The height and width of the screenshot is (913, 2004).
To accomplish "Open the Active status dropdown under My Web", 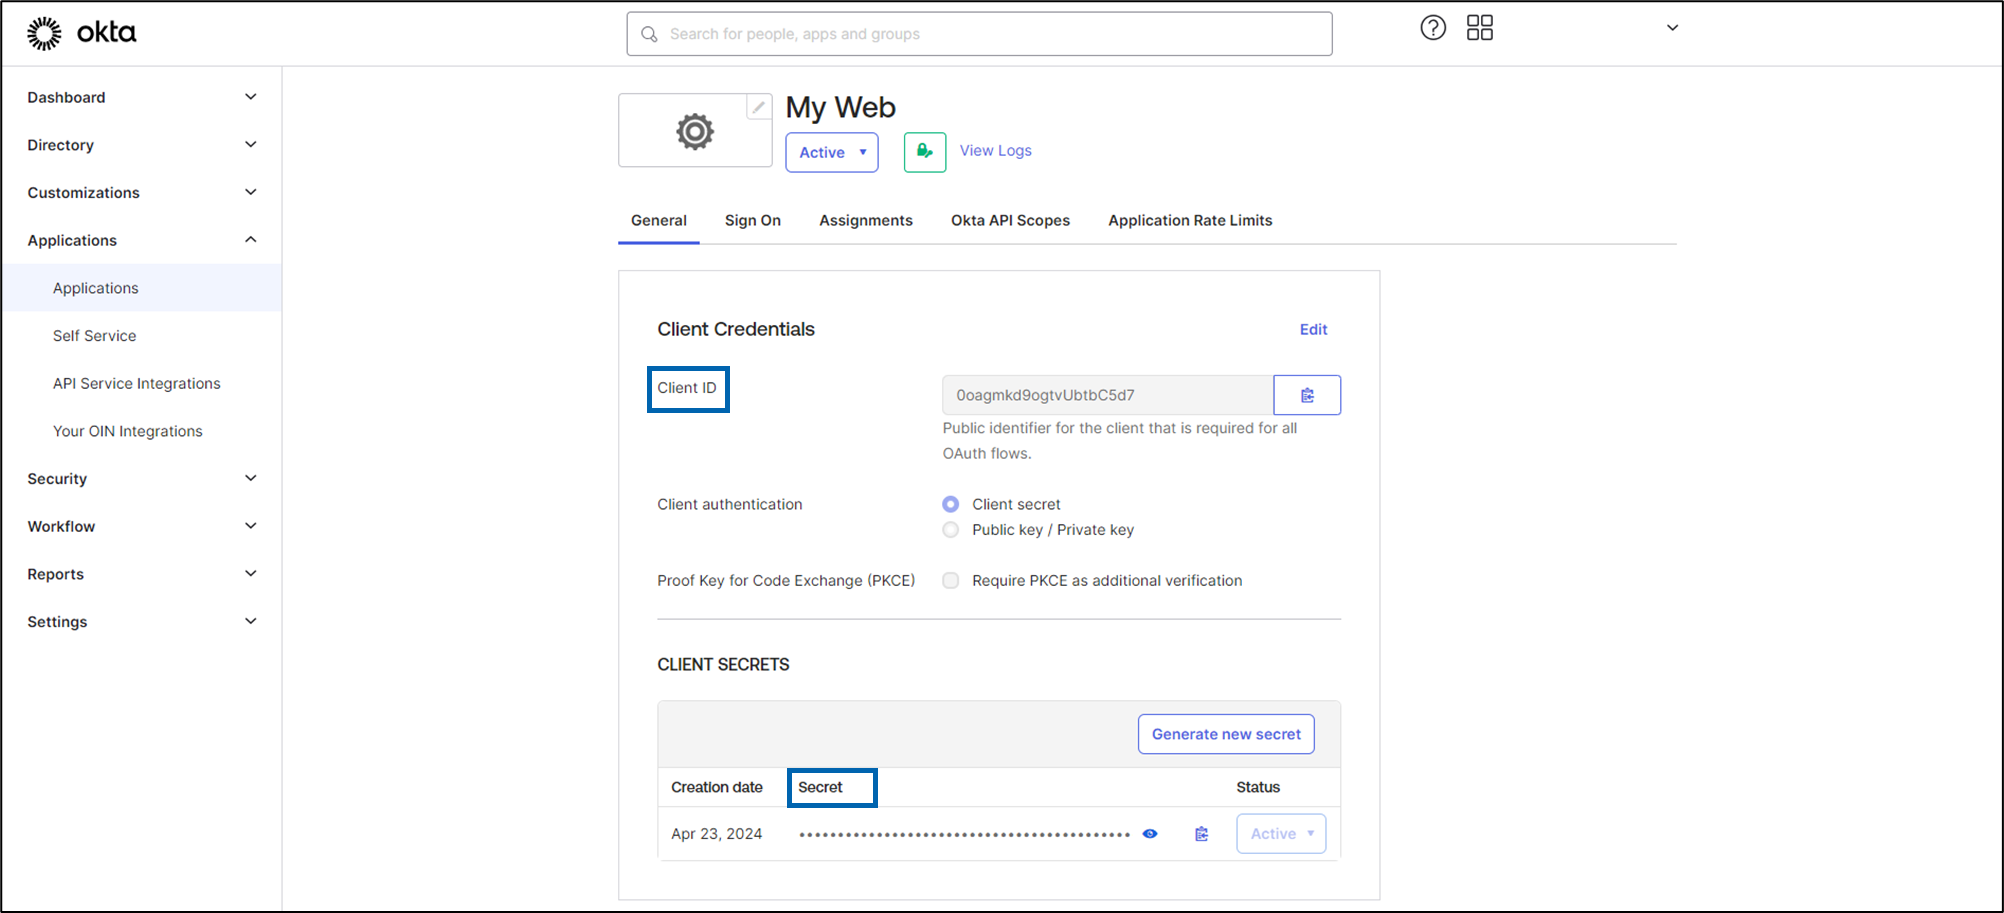I will tap(832, 152).
